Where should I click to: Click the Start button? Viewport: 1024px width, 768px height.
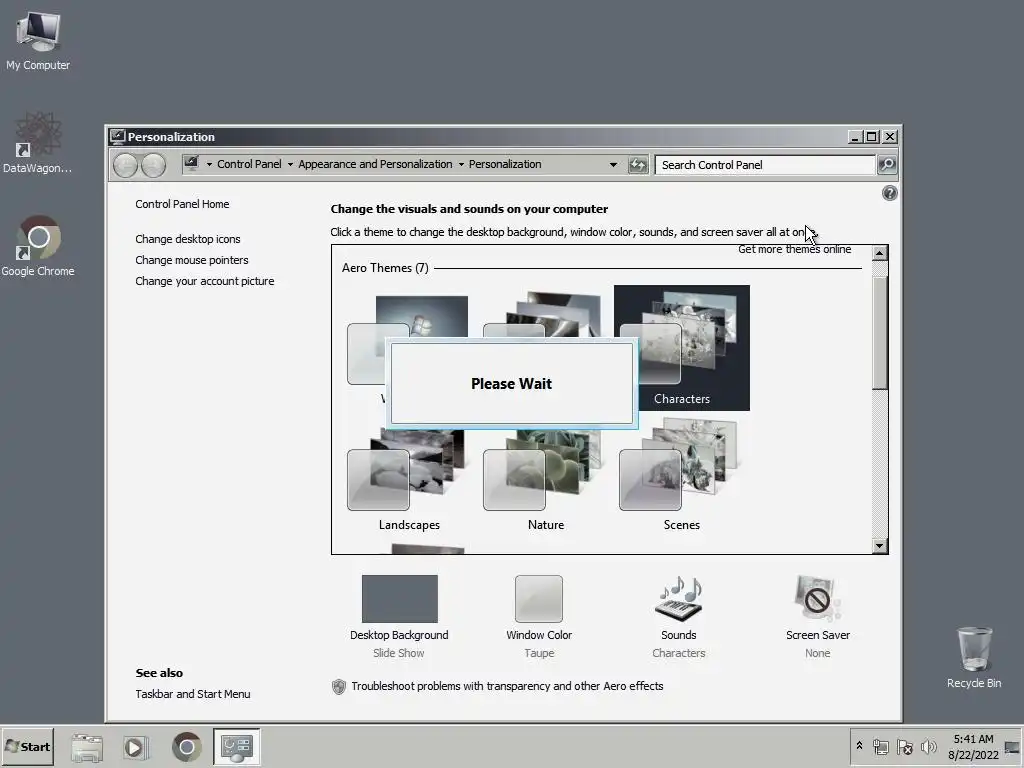coord(27,746)
